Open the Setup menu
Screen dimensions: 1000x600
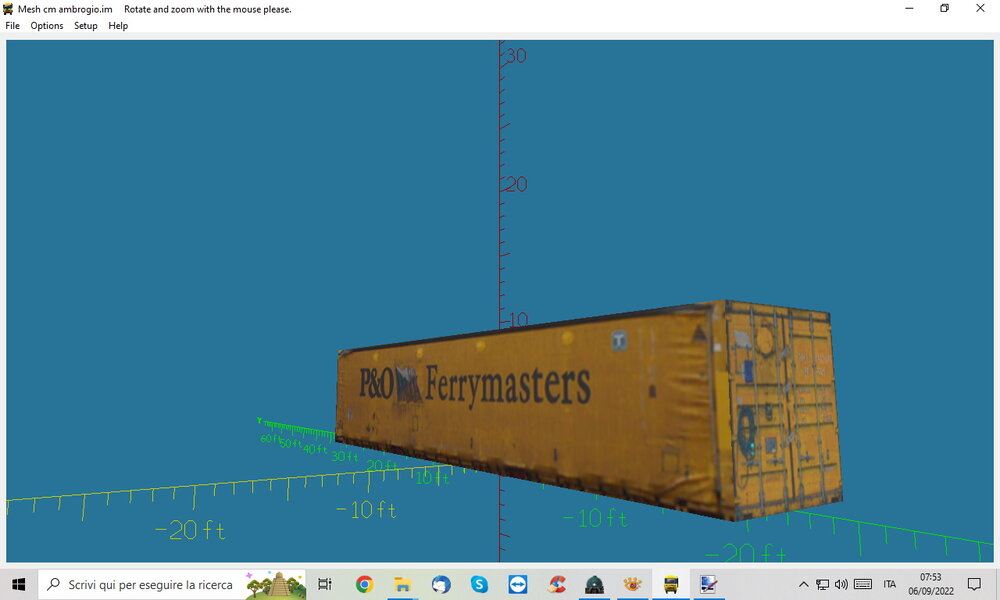pyautogui.click(x=85, y=26)
